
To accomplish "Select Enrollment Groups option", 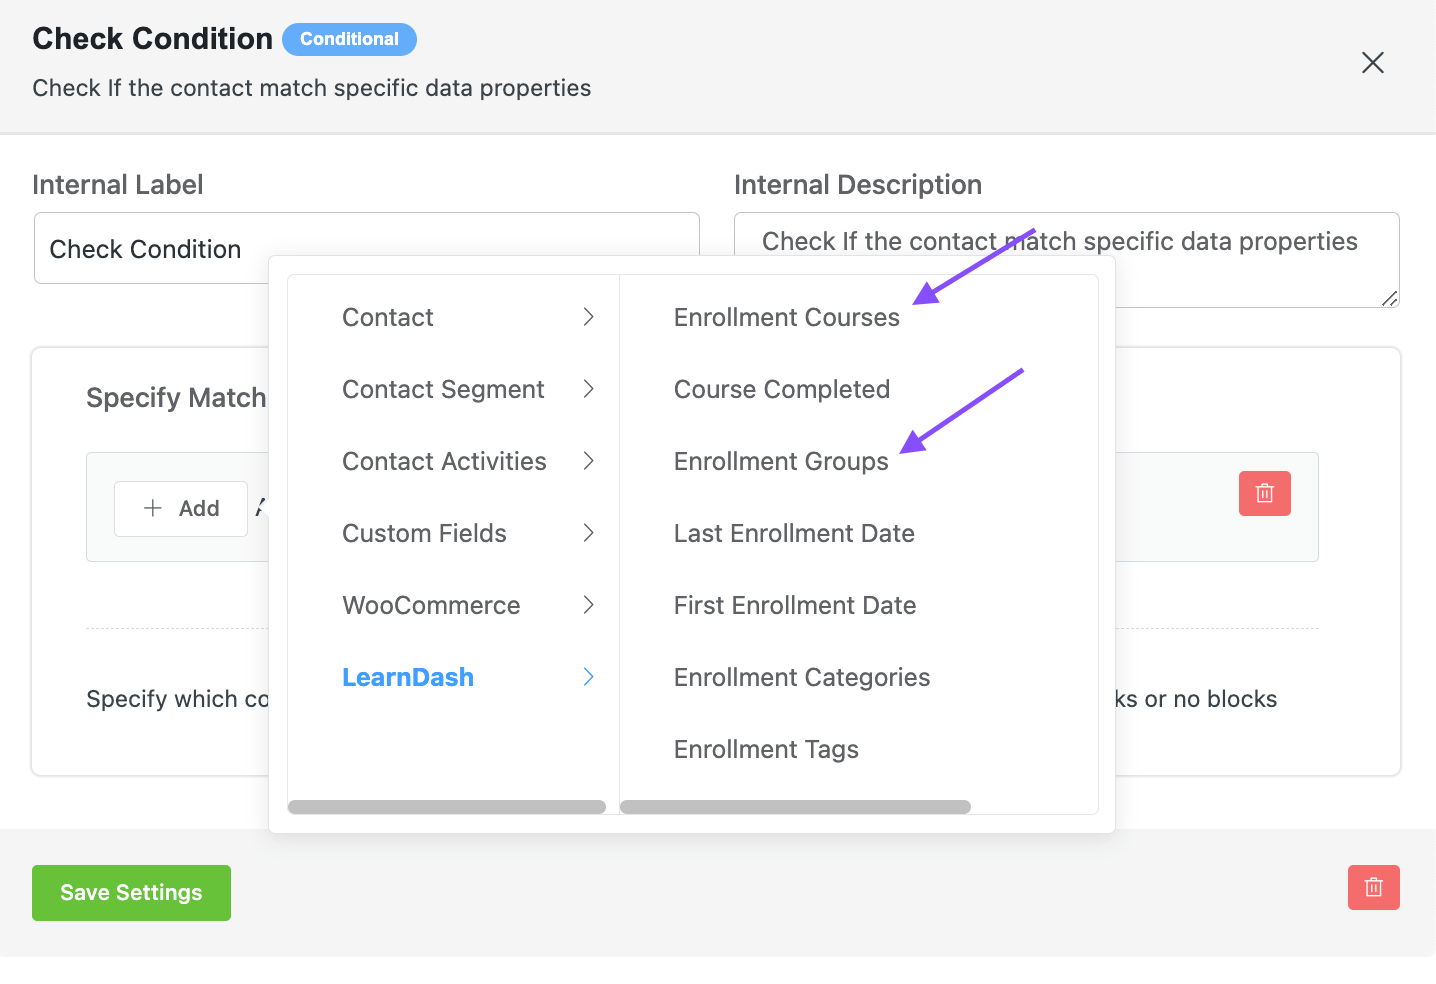I will [780, 461].
